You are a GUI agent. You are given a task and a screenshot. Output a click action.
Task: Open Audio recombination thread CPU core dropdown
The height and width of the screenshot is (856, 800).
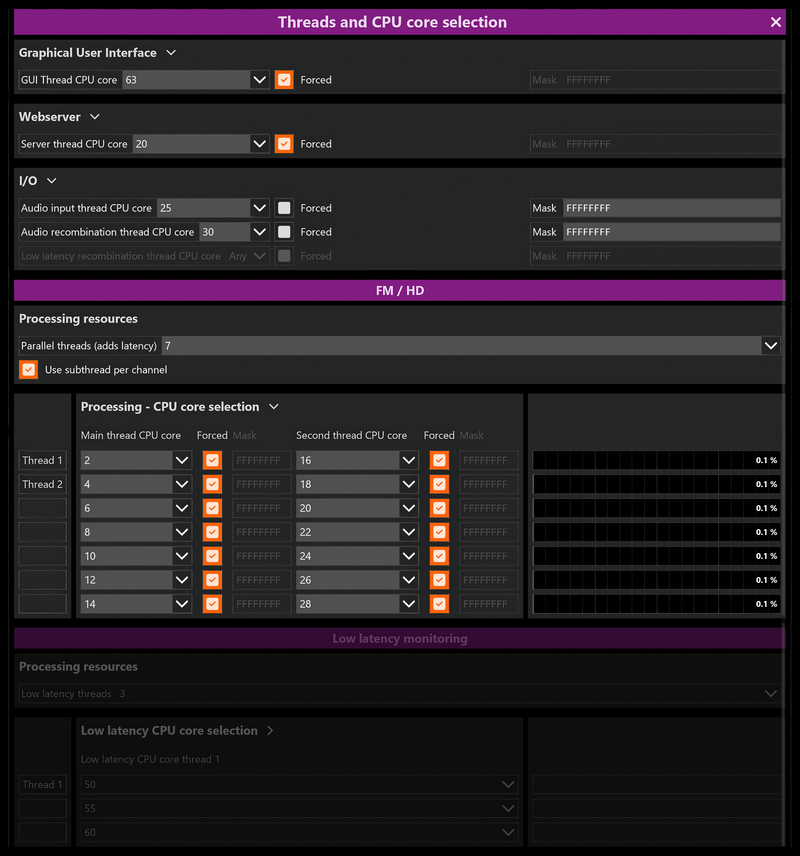pos(259,232)
